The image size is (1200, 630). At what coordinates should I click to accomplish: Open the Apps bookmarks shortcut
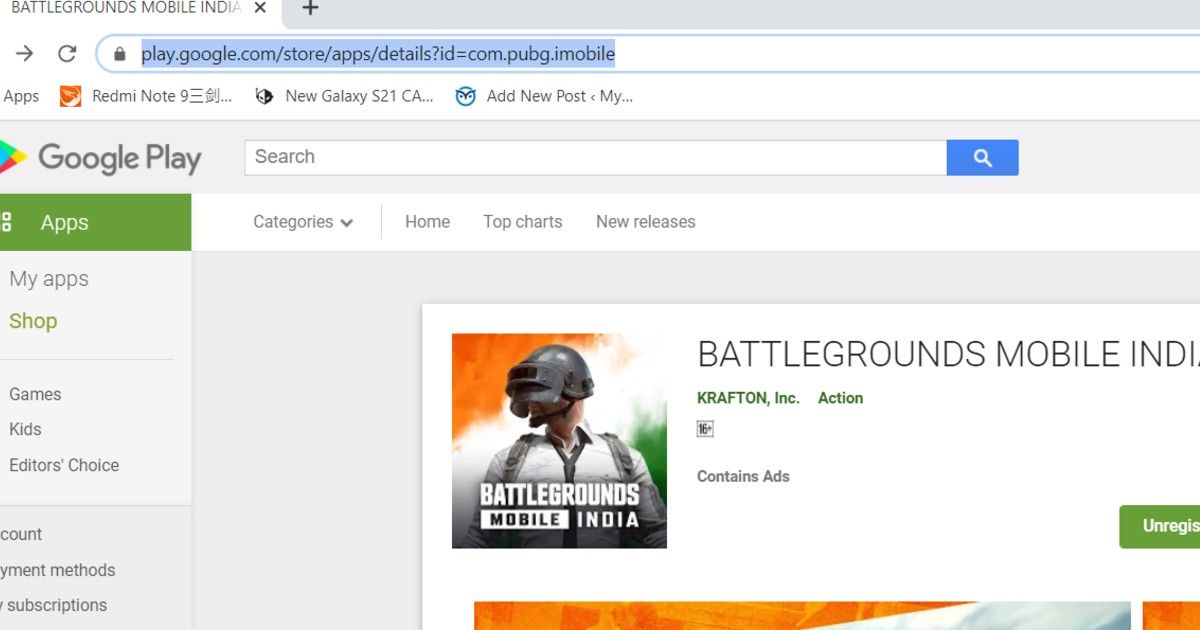click(21, 96)
